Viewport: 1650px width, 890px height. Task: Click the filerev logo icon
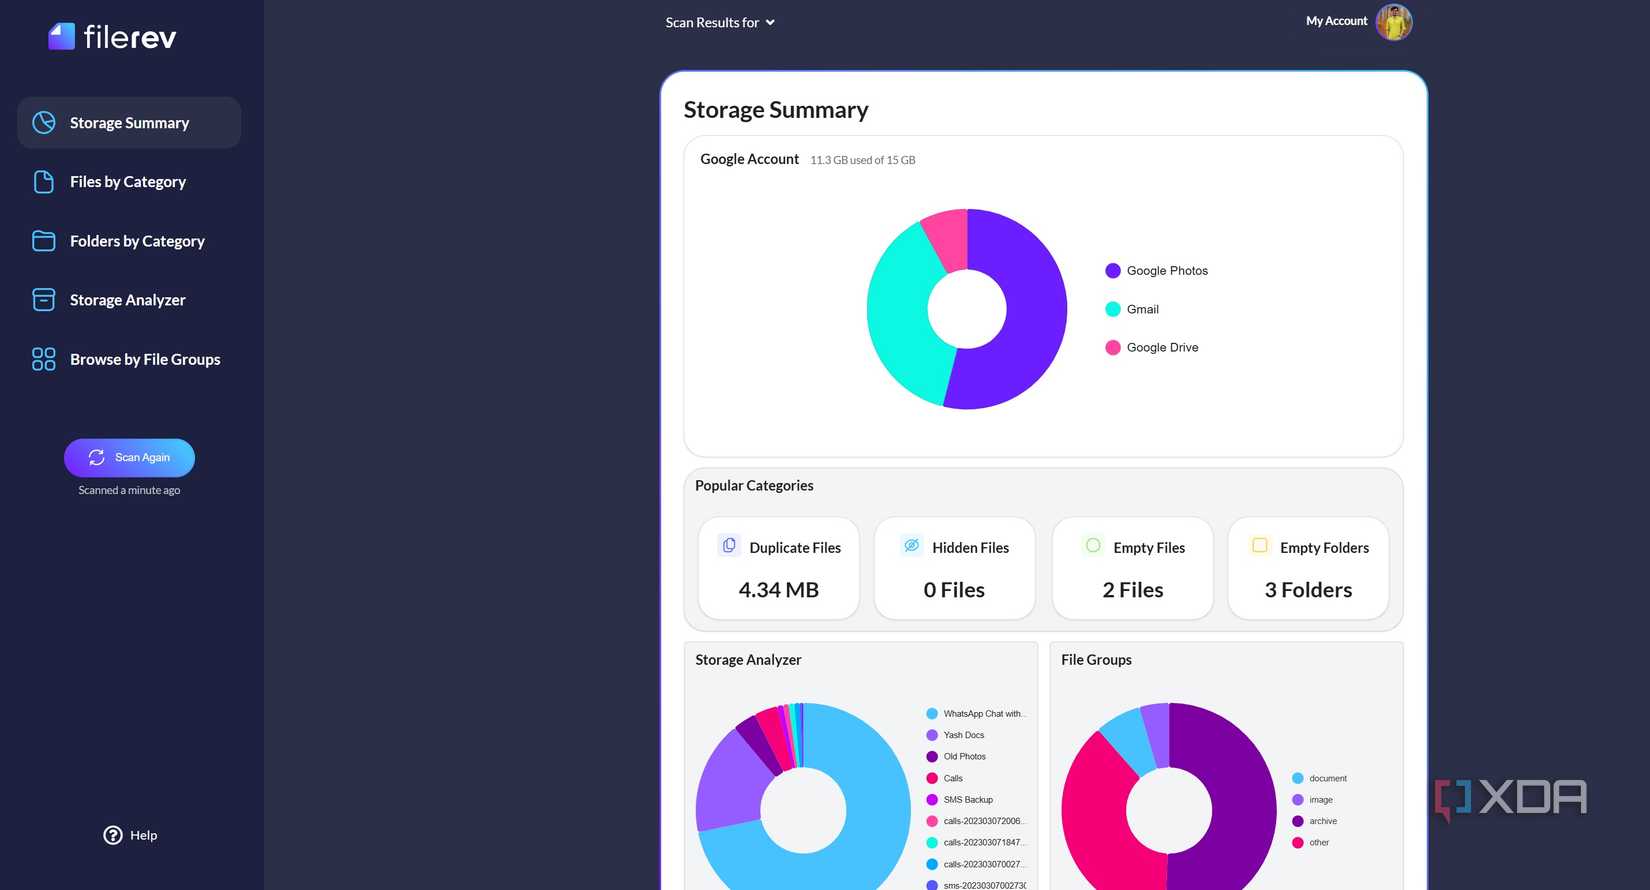(x=62, y=37)
